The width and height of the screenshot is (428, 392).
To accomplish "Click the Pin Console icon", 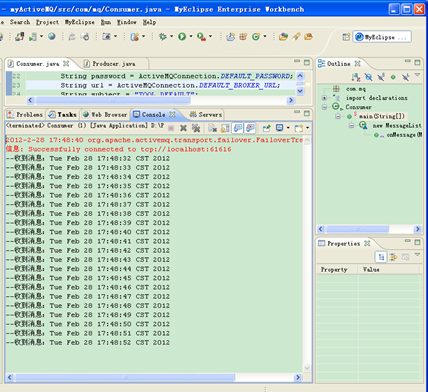I will tap(267, 128).
